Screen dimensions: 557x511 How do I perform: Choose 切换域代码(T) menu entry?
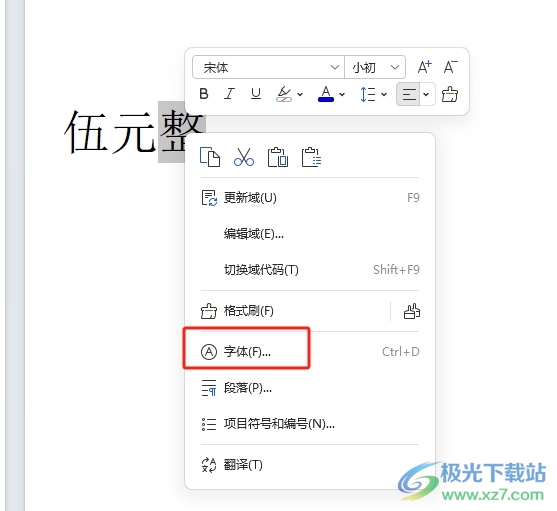coord(310,270)
